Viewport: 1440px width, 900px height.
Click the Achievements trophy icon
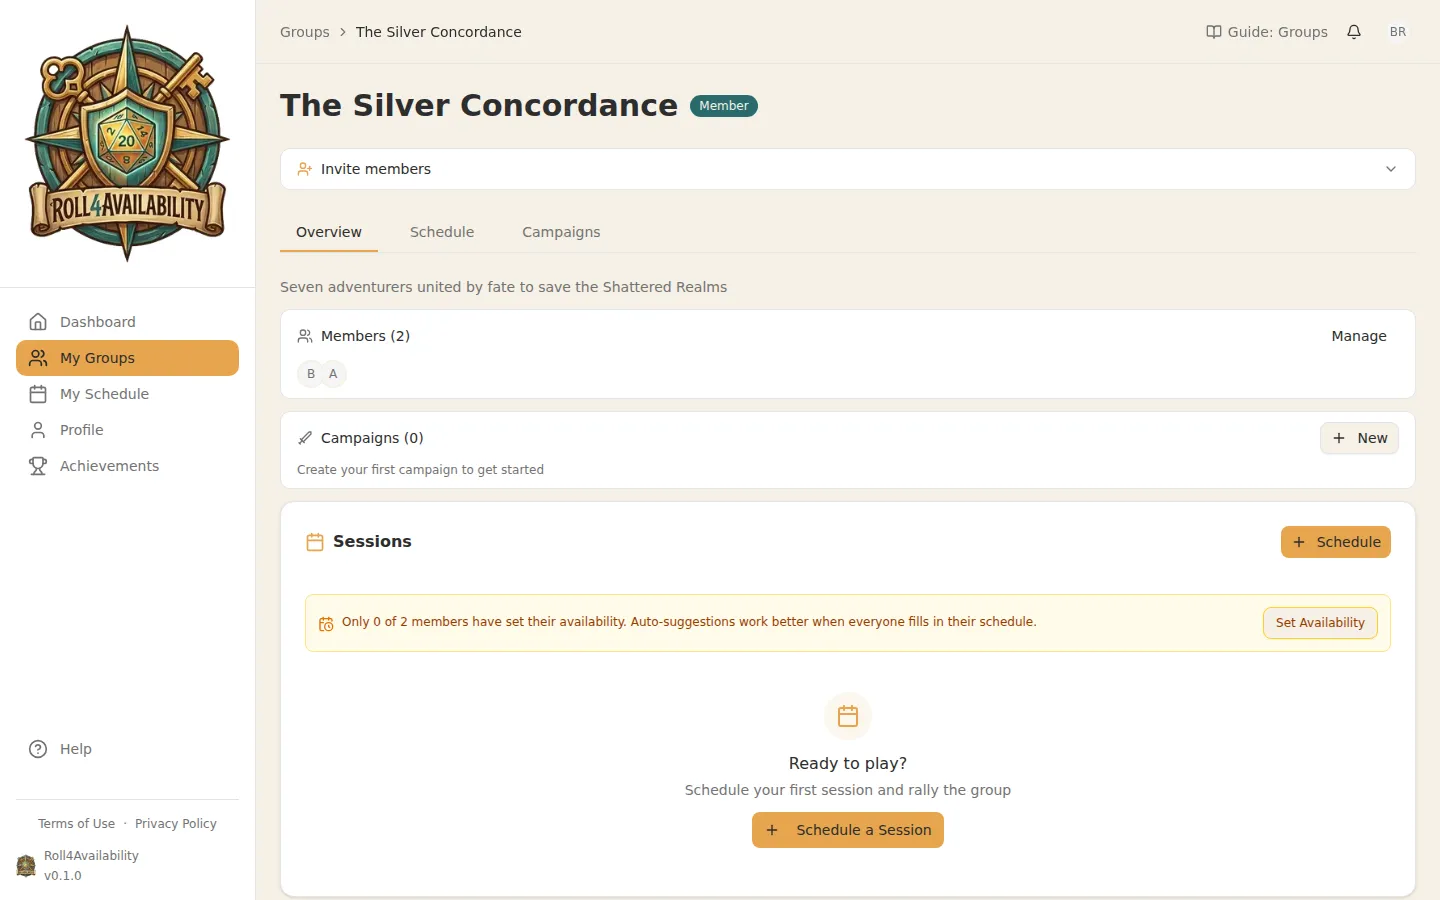(x=38, y=466)
